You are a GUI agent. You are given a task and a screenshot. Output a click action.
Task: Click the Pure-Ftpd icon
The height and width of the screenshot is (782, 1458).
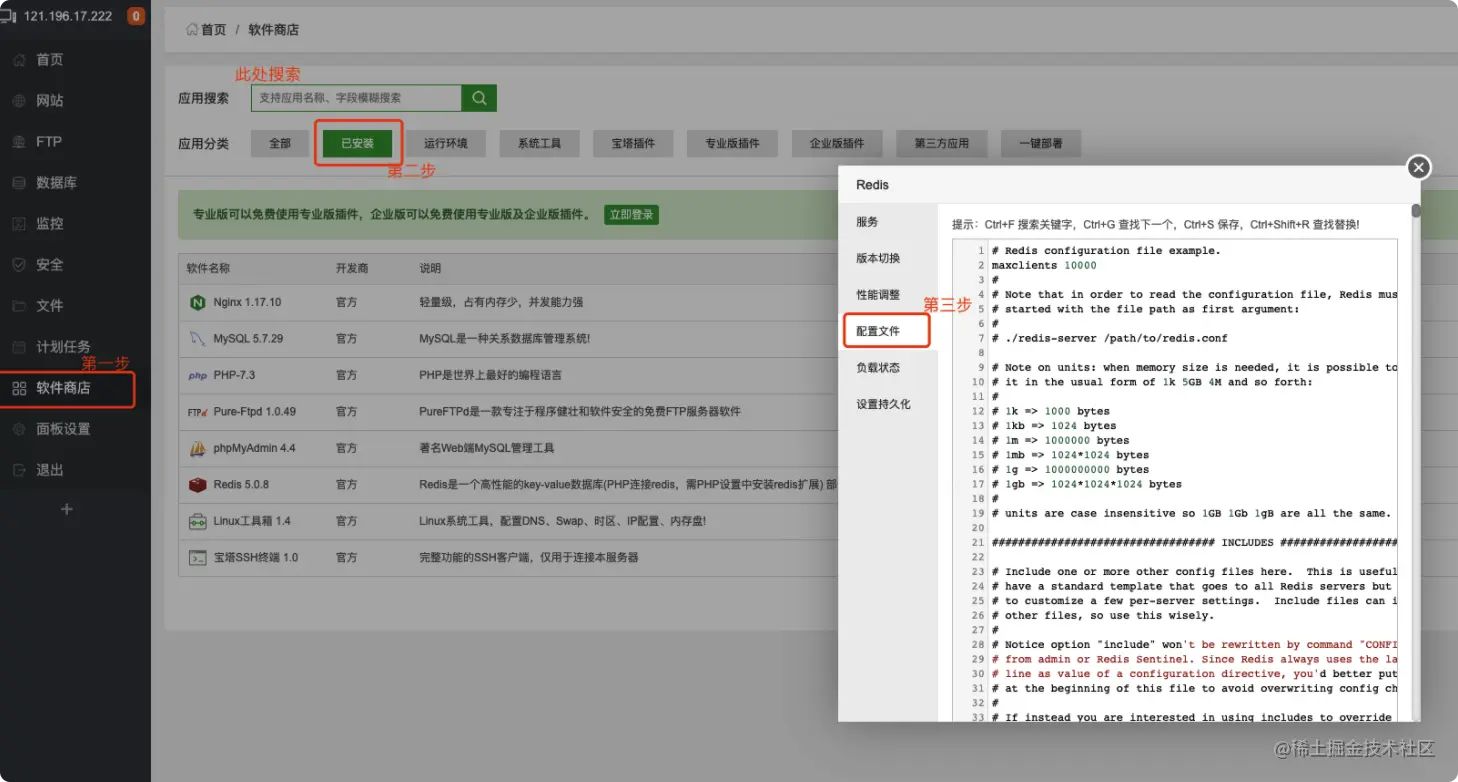click(197, 412)
